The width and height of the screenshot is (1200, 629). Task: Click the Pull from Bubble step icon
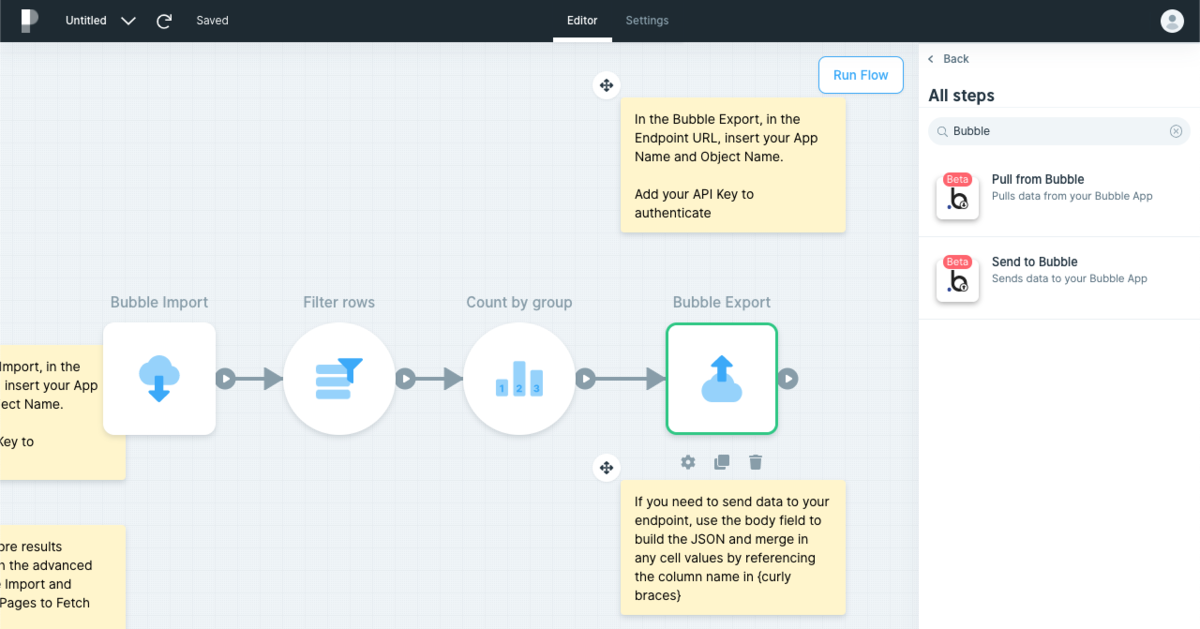958,196
